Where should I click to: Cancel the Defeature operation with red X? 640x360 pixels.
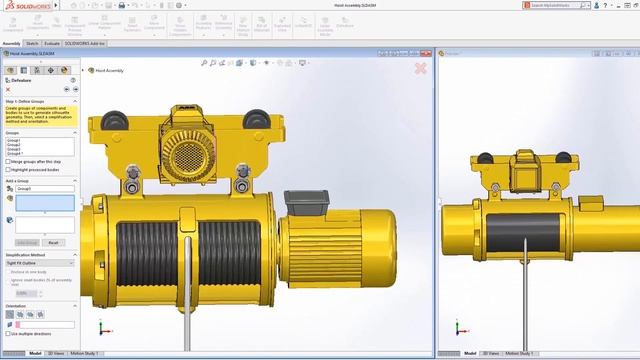pyautogui.click(x=8, y=89)
